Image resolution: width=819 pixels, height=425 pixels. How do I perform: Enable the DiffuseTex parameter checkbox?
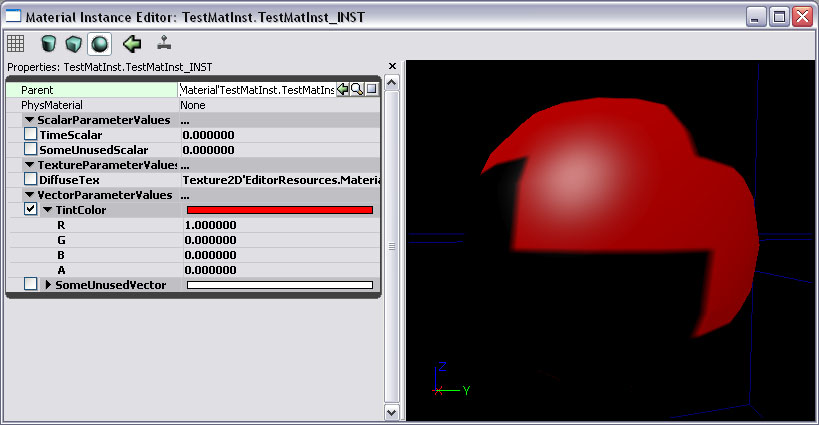point(30,179)
